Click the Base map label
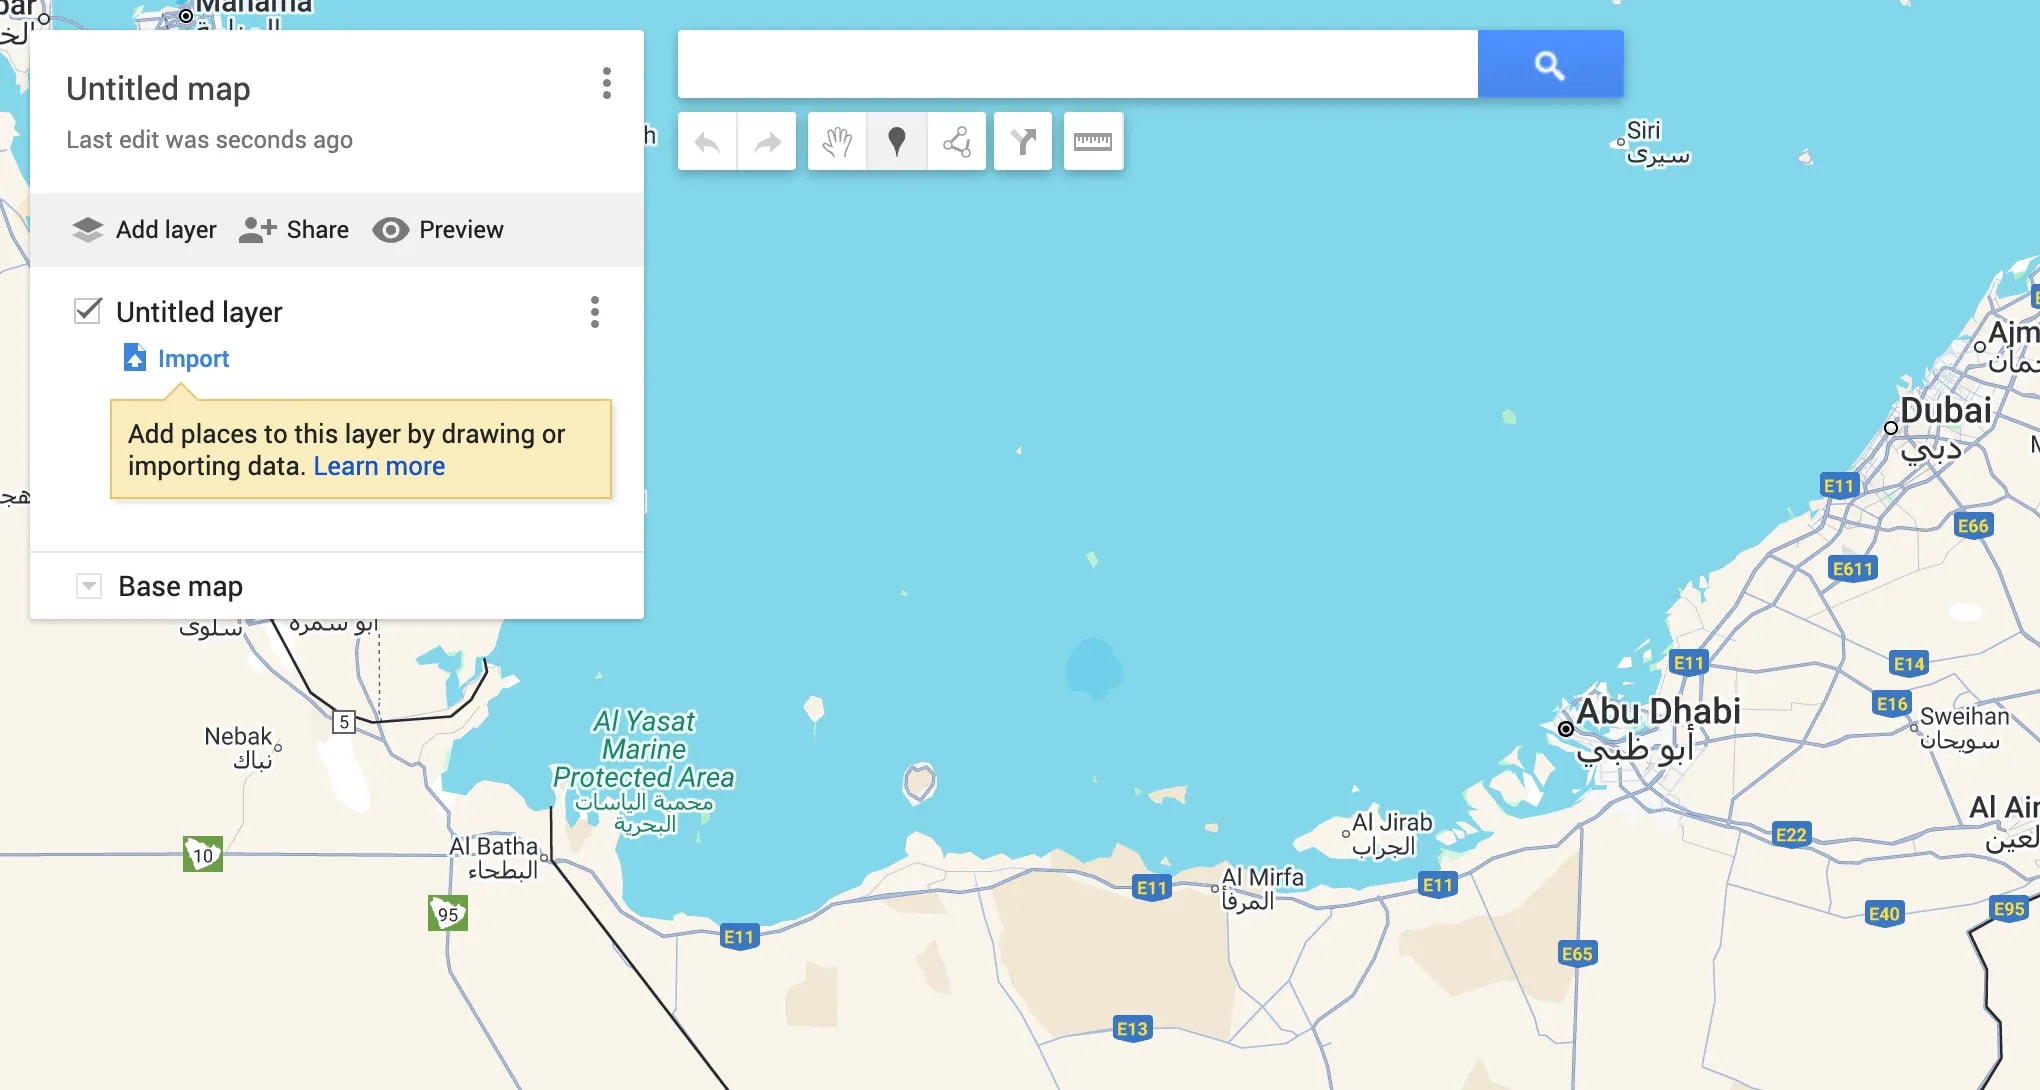The image size is (2040, 1090). point(180,587)
